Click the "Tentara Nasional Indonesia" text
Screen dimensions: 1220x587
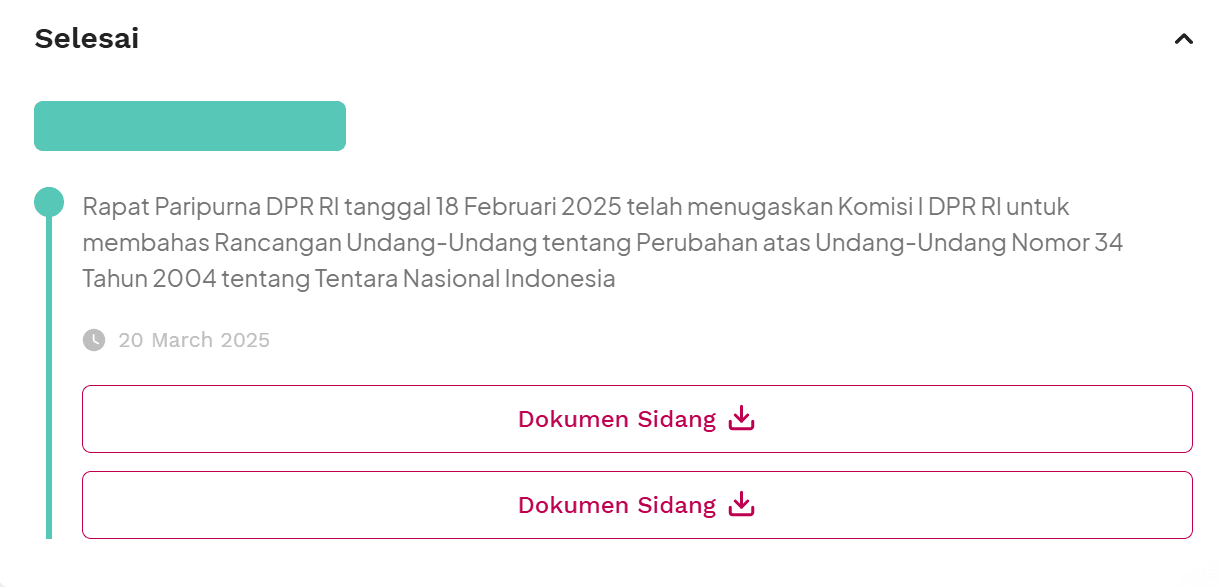pyautogui.click(x=465, y=279)
